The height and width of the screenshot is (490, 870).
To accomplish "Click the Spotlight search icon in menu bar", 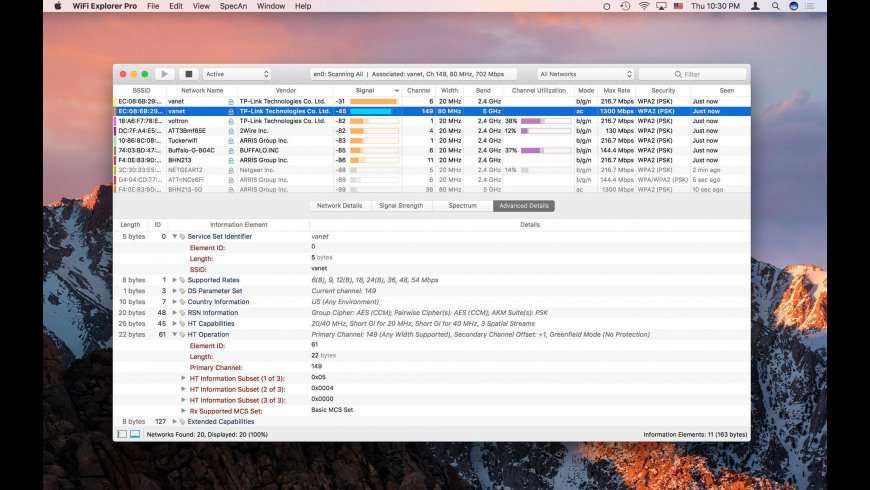I will [x=777, y=6].
